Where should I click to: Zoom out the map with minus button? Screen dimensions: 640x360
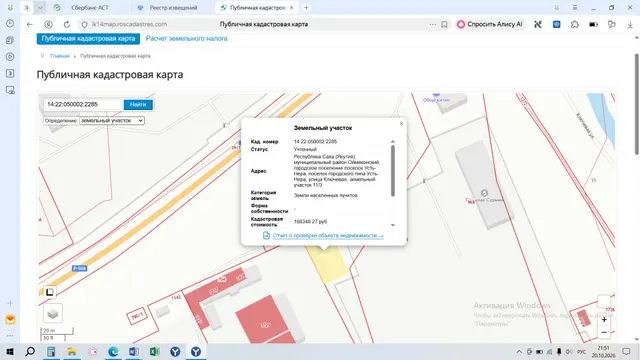pos(604,333)
